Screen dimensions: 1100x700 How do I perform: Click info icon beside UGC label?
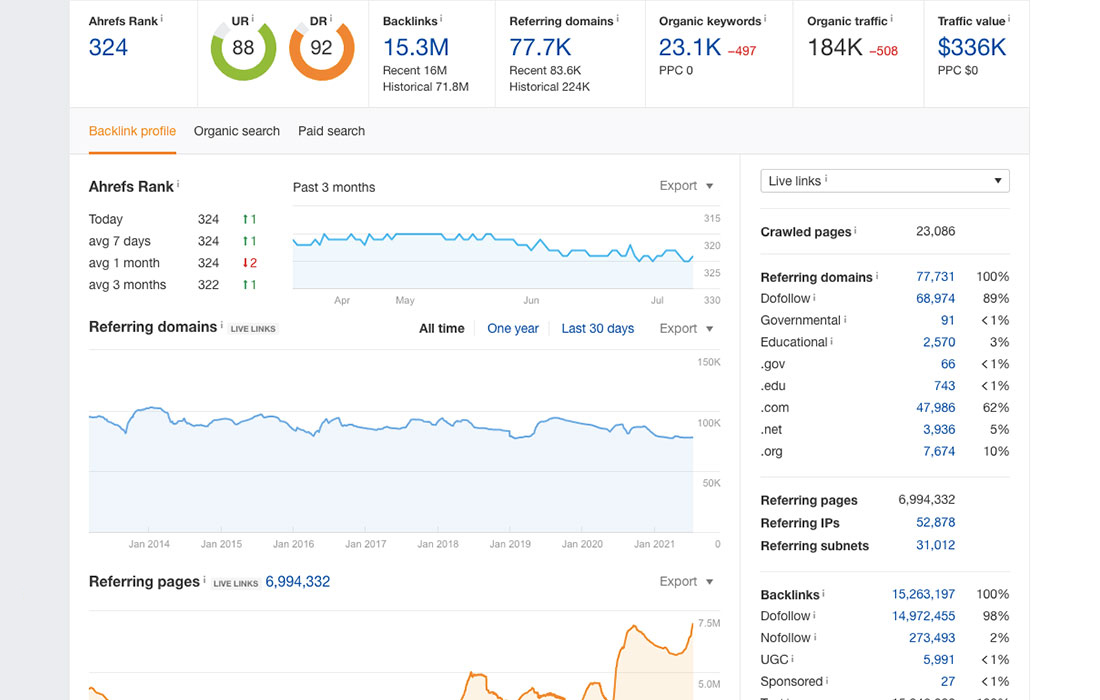coord(792,659)
